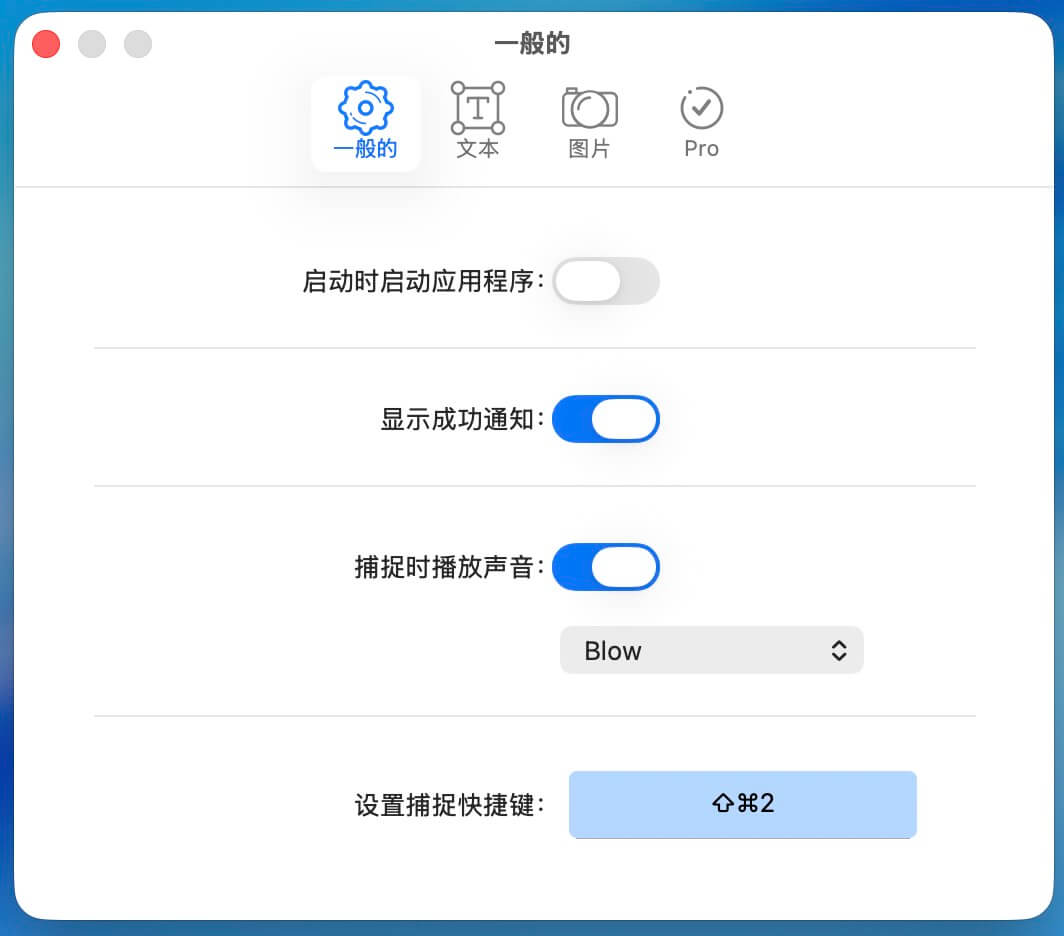1064x936 pixels.
Task: Select the text frame icon above 文本
Action: tap(477, 106)
